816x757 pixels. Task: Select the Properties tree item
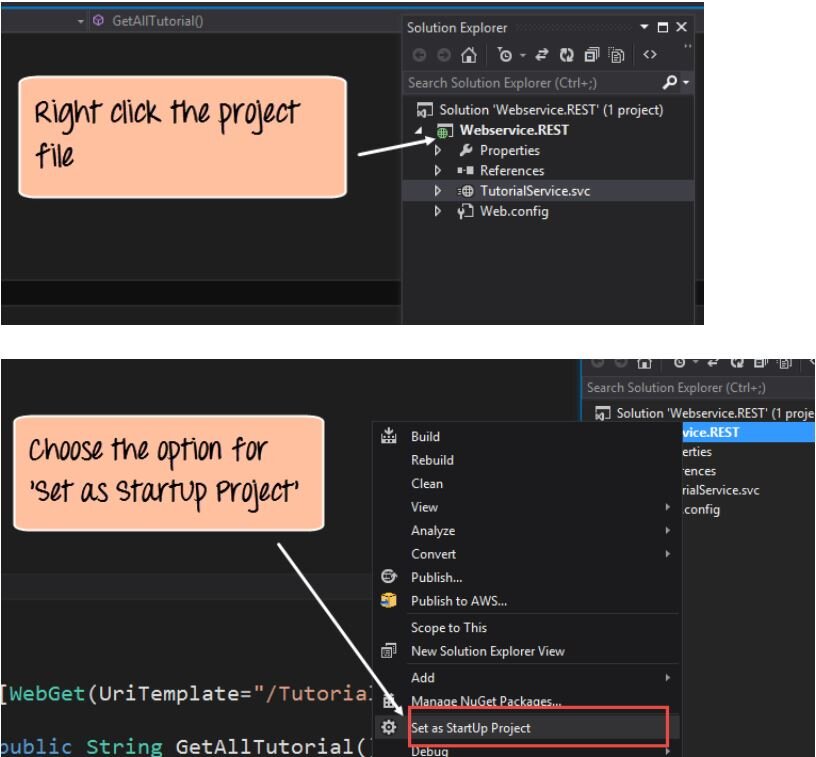509,150
